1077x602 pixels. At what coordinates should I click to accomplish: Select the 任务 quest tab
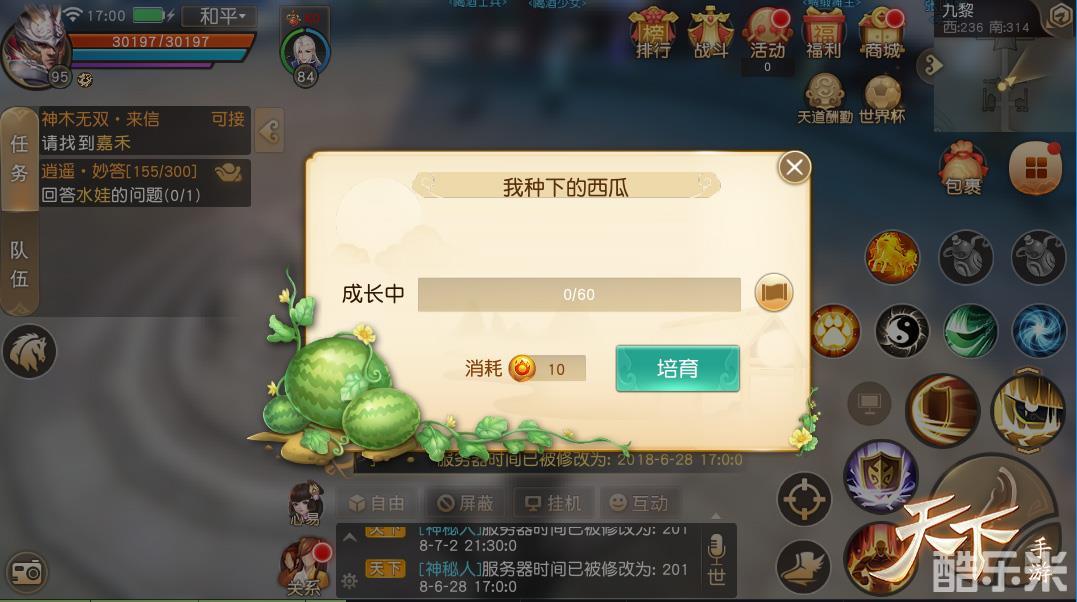tap(19, 159)
